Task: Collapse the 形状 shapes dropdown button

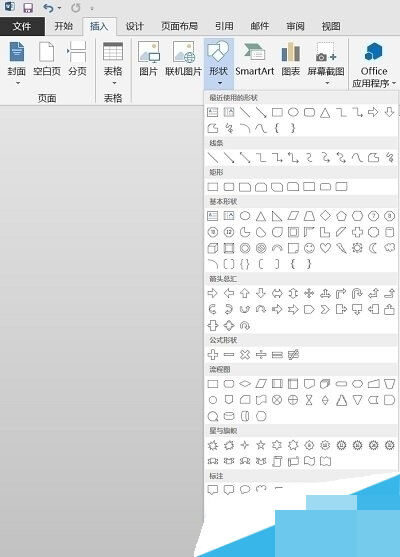Action: pos(218,63)
